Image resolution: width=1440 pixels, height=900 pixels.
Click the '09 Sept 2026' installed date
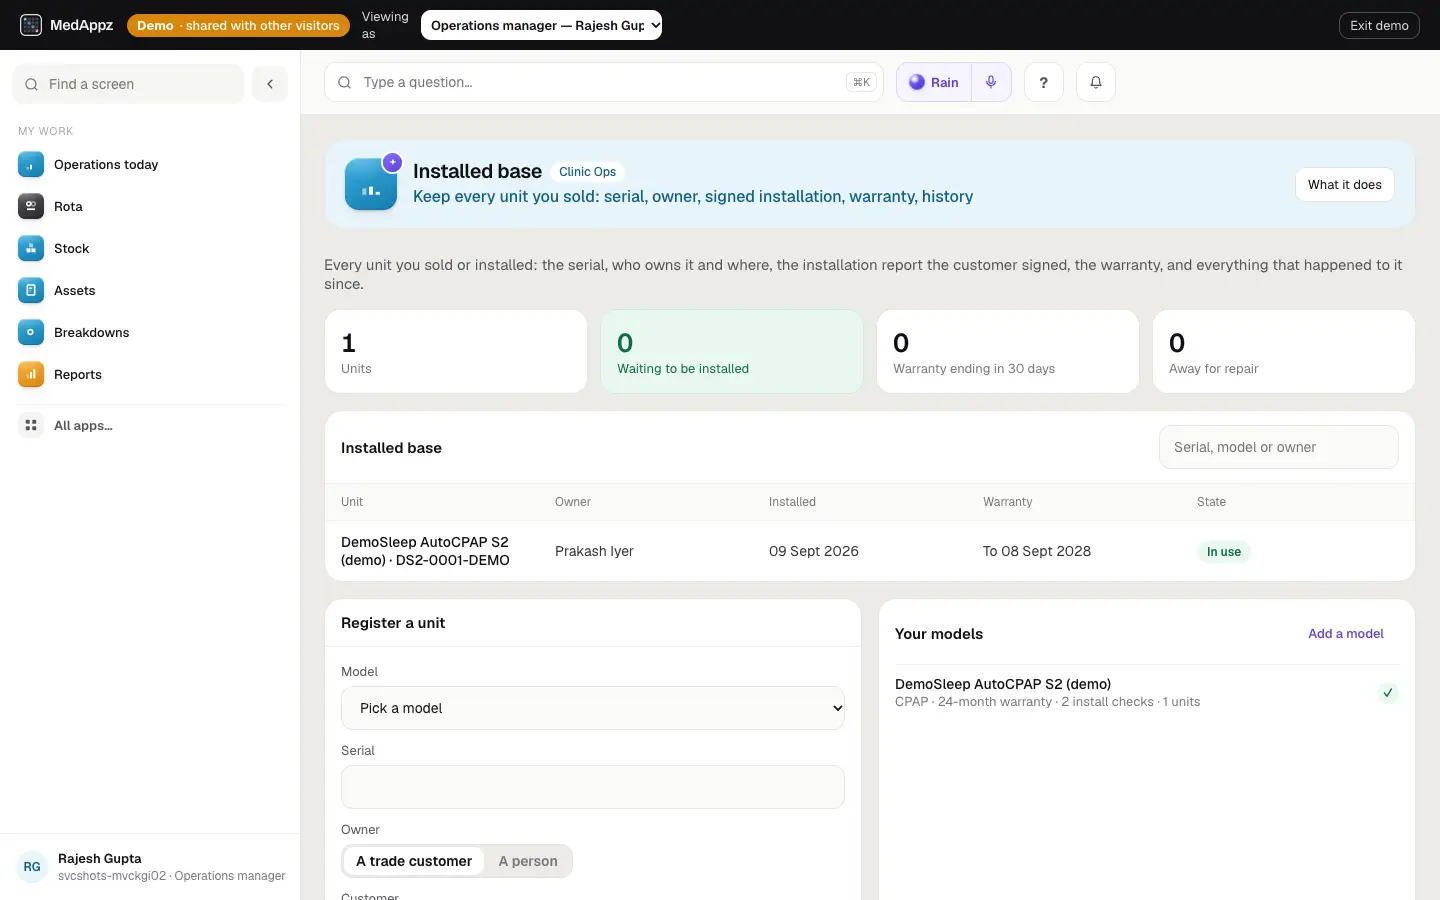tap(814, 551)
